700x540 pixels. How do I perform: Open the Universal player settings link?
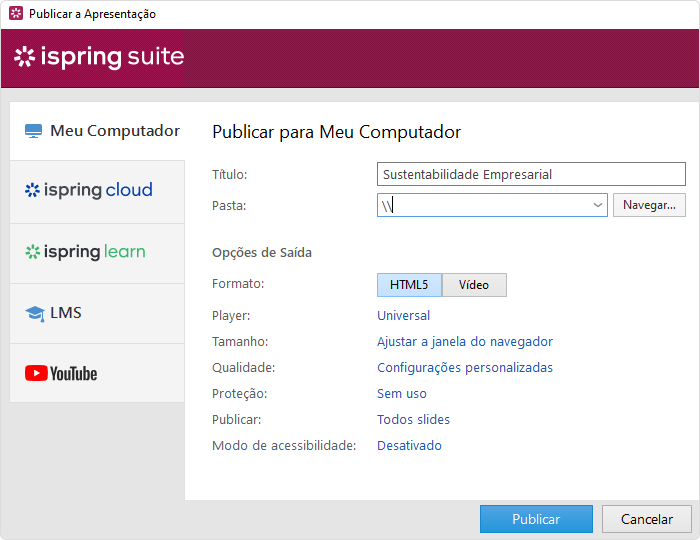pyautogui.click(x=404, y=316)
